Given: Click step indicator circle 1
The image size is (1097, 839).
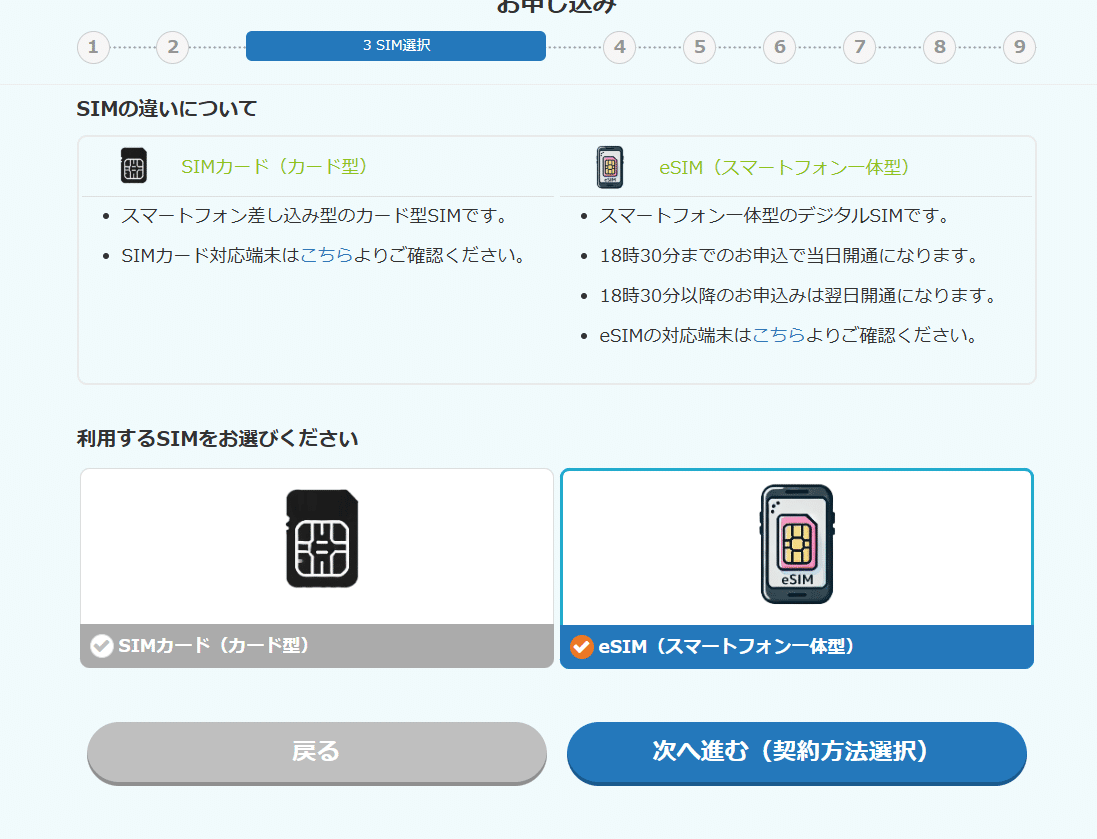Looking at the screenshot, I should tap(93, 47).
